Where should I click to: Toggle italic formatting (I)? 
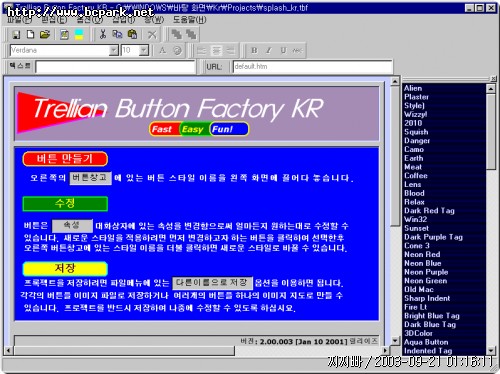[269, 51]
